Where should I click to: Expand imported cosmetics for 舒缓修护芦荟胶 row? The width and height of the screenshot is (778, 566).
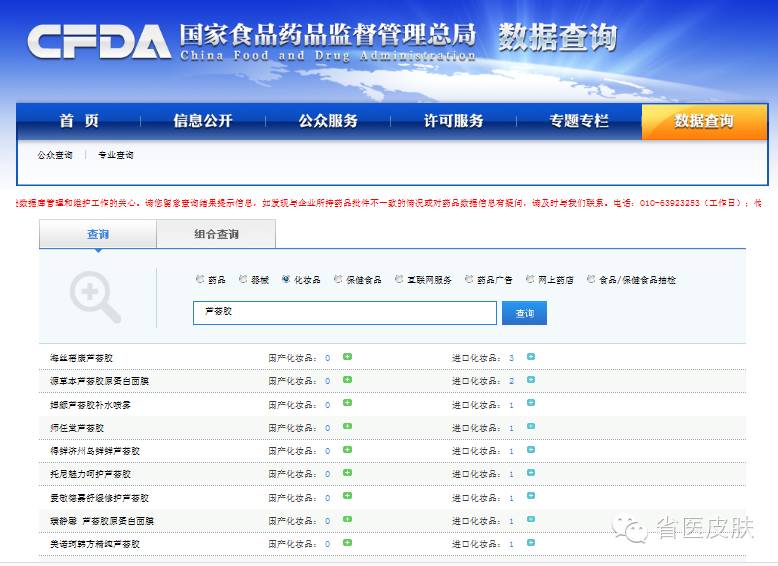point(531,496)
